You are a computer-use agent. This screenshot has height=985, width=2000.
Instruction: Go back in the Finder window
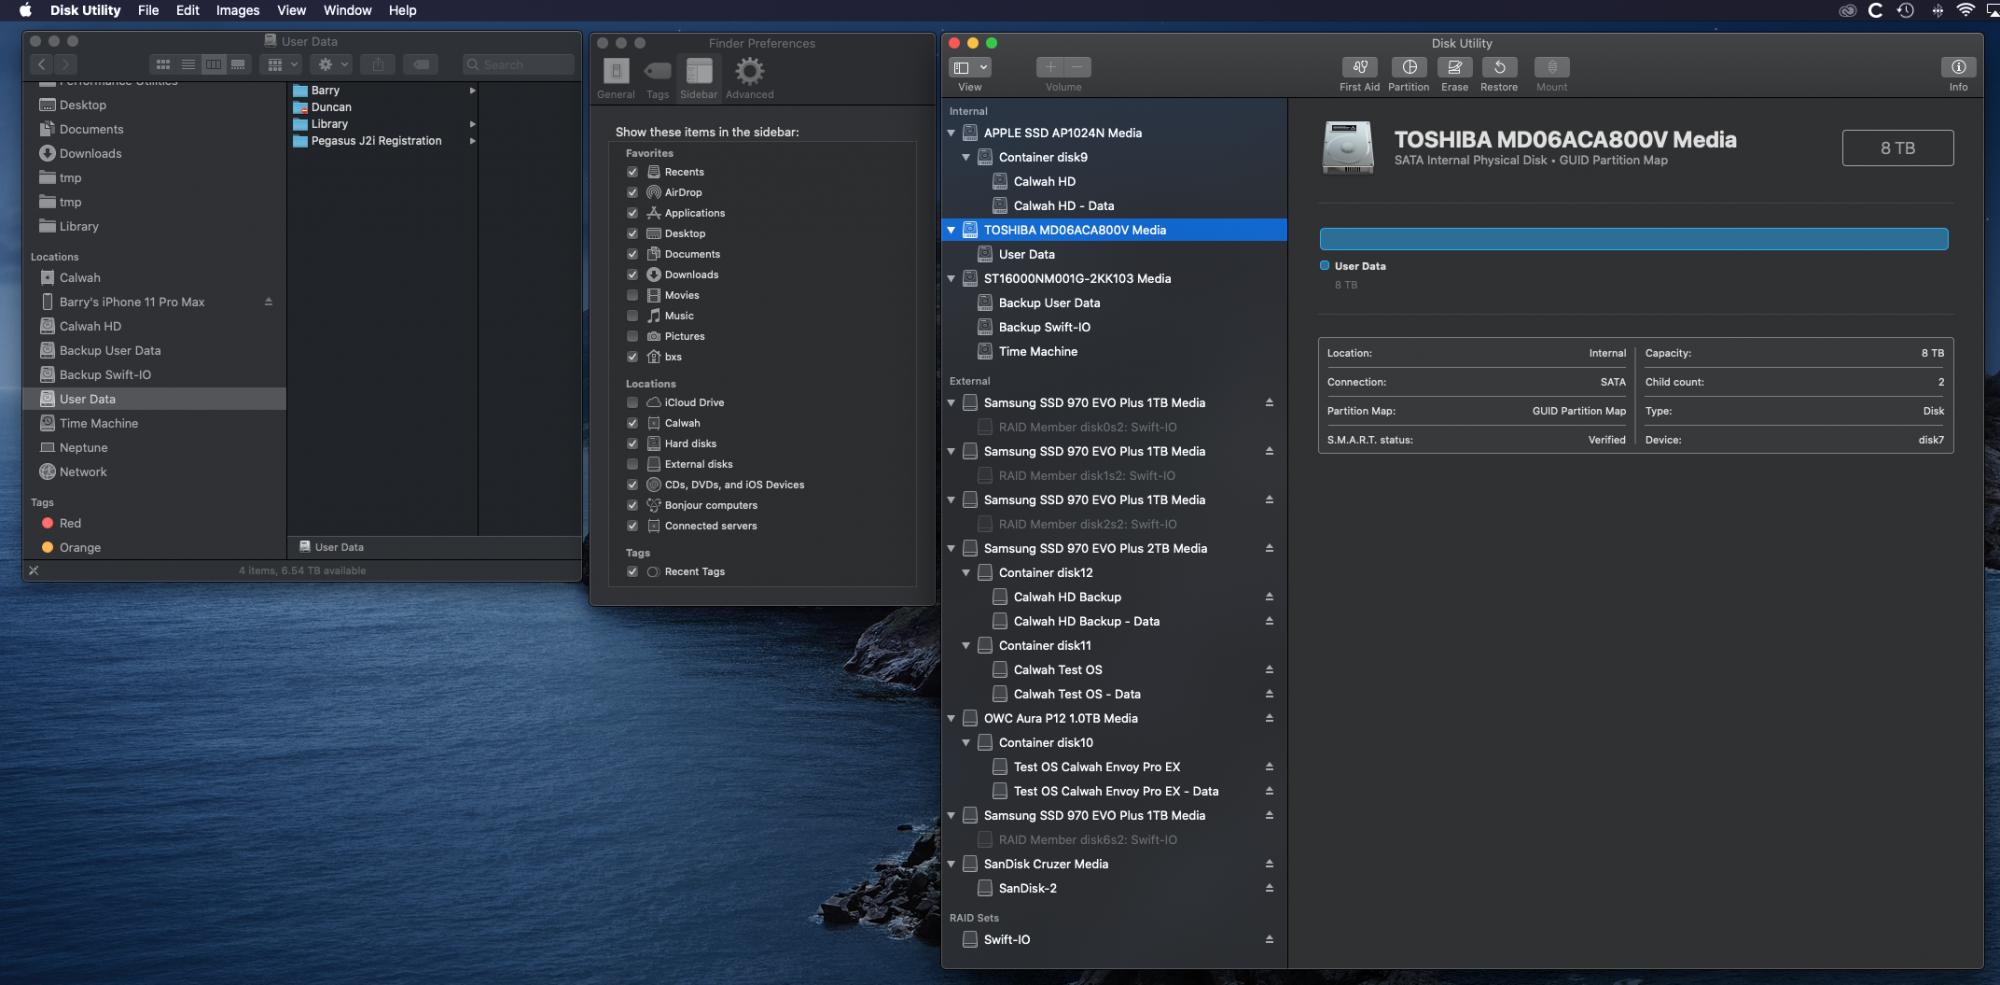(42, 64)
